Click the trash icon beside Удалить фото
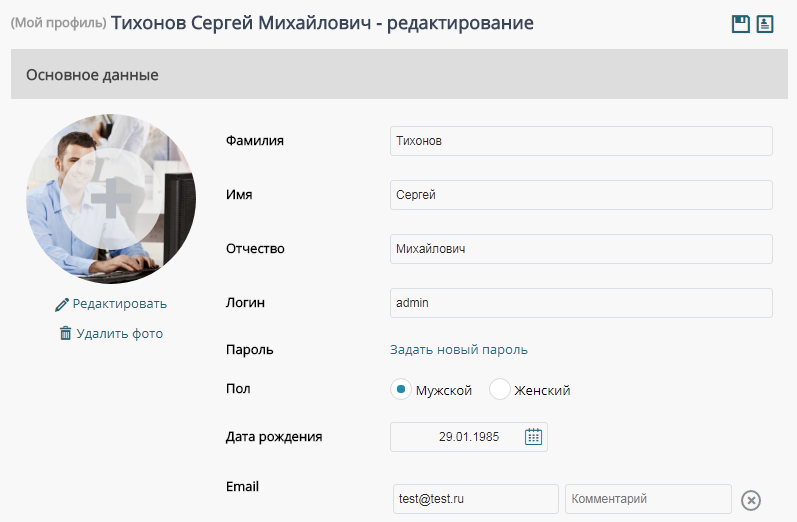The image size is (797, 522). [66, 333]
